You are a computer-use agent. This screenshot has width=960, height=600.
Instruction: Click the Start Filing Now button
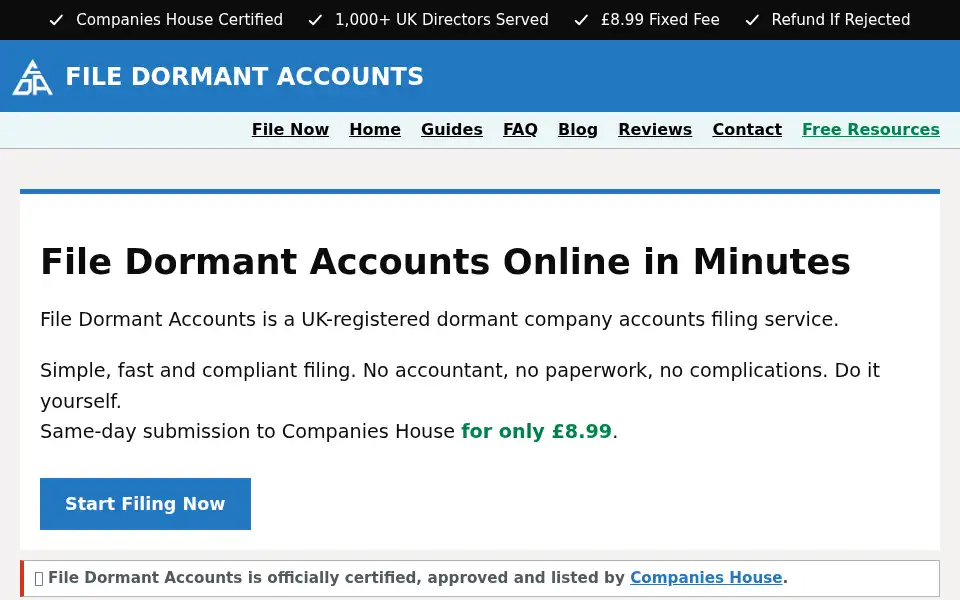point(145,504)
